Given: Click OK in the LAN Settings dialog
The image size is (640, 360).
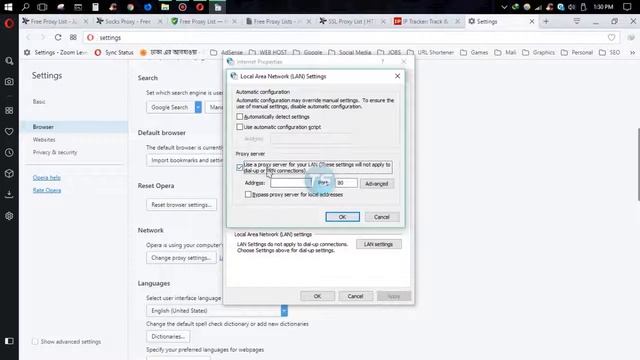Looking at the screenshot, I should point(342,217).
